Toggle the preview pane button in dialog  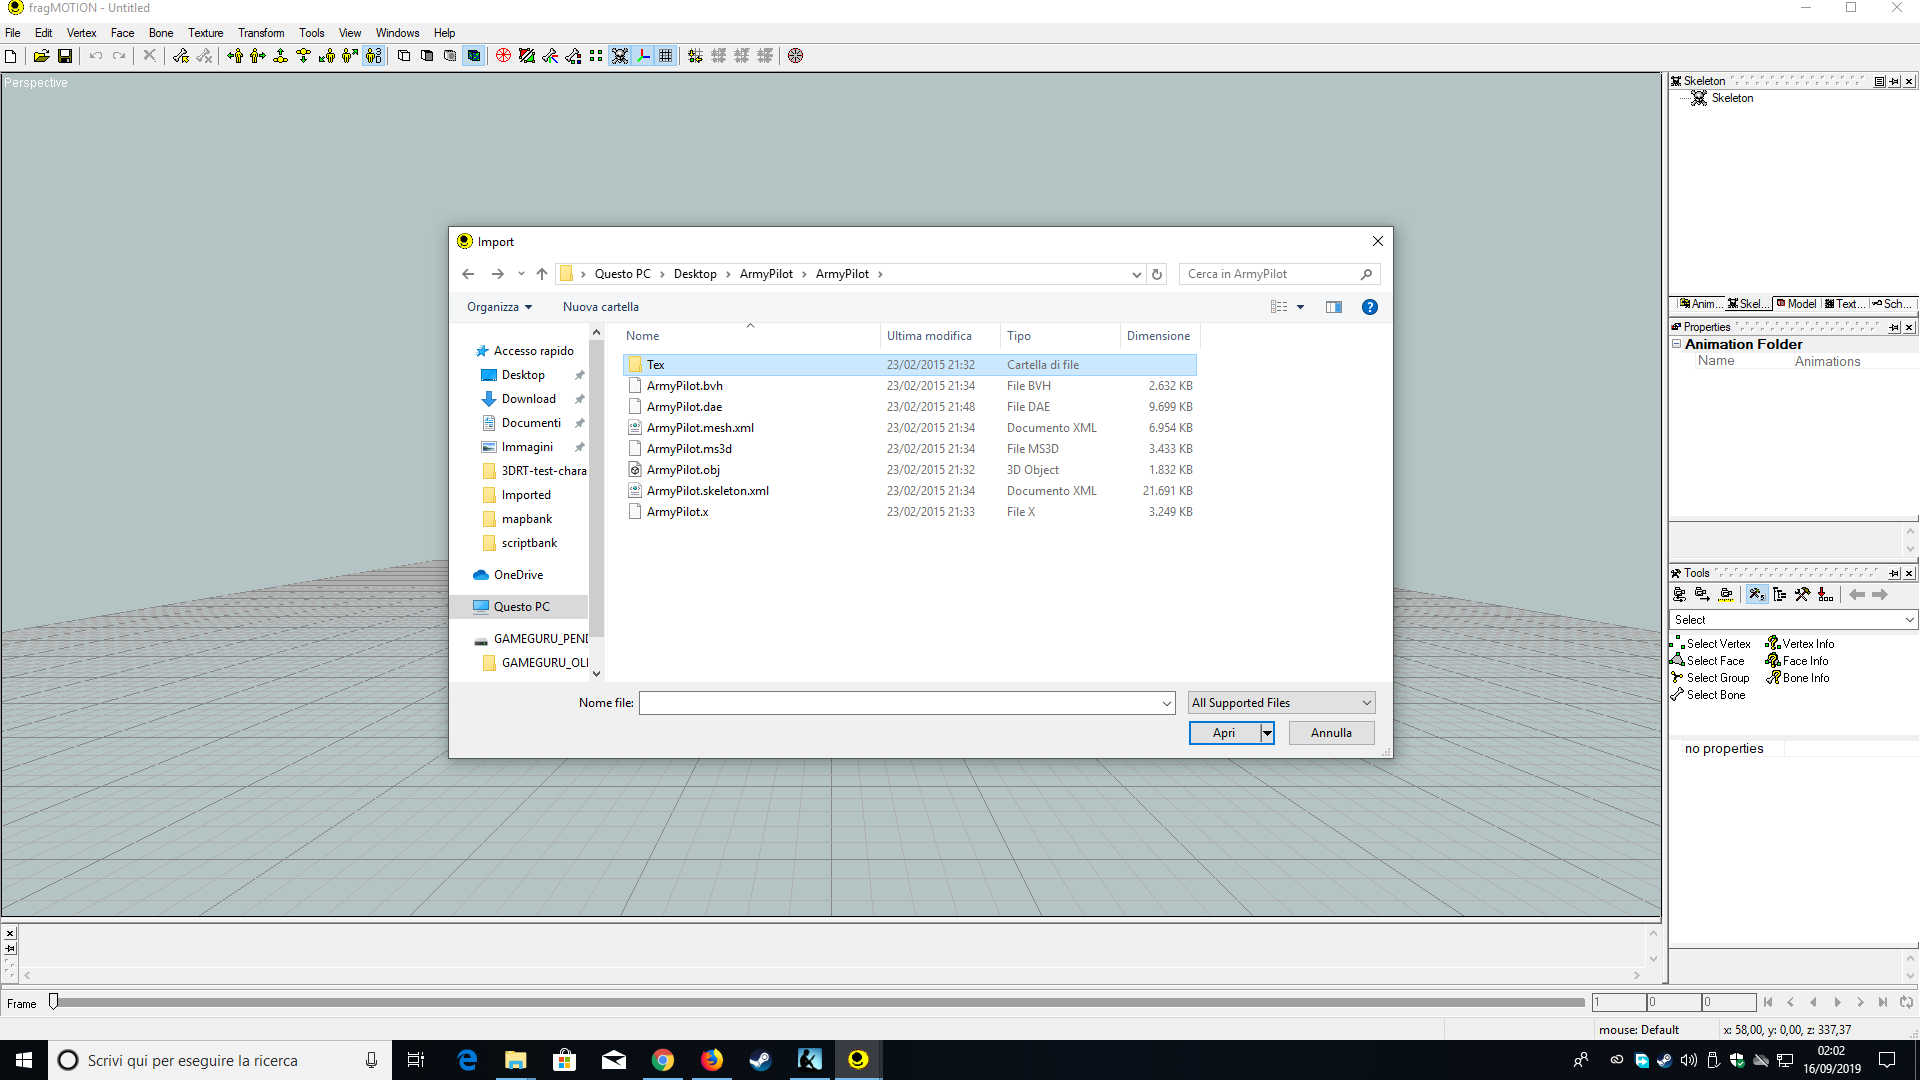pos(1333,307)
